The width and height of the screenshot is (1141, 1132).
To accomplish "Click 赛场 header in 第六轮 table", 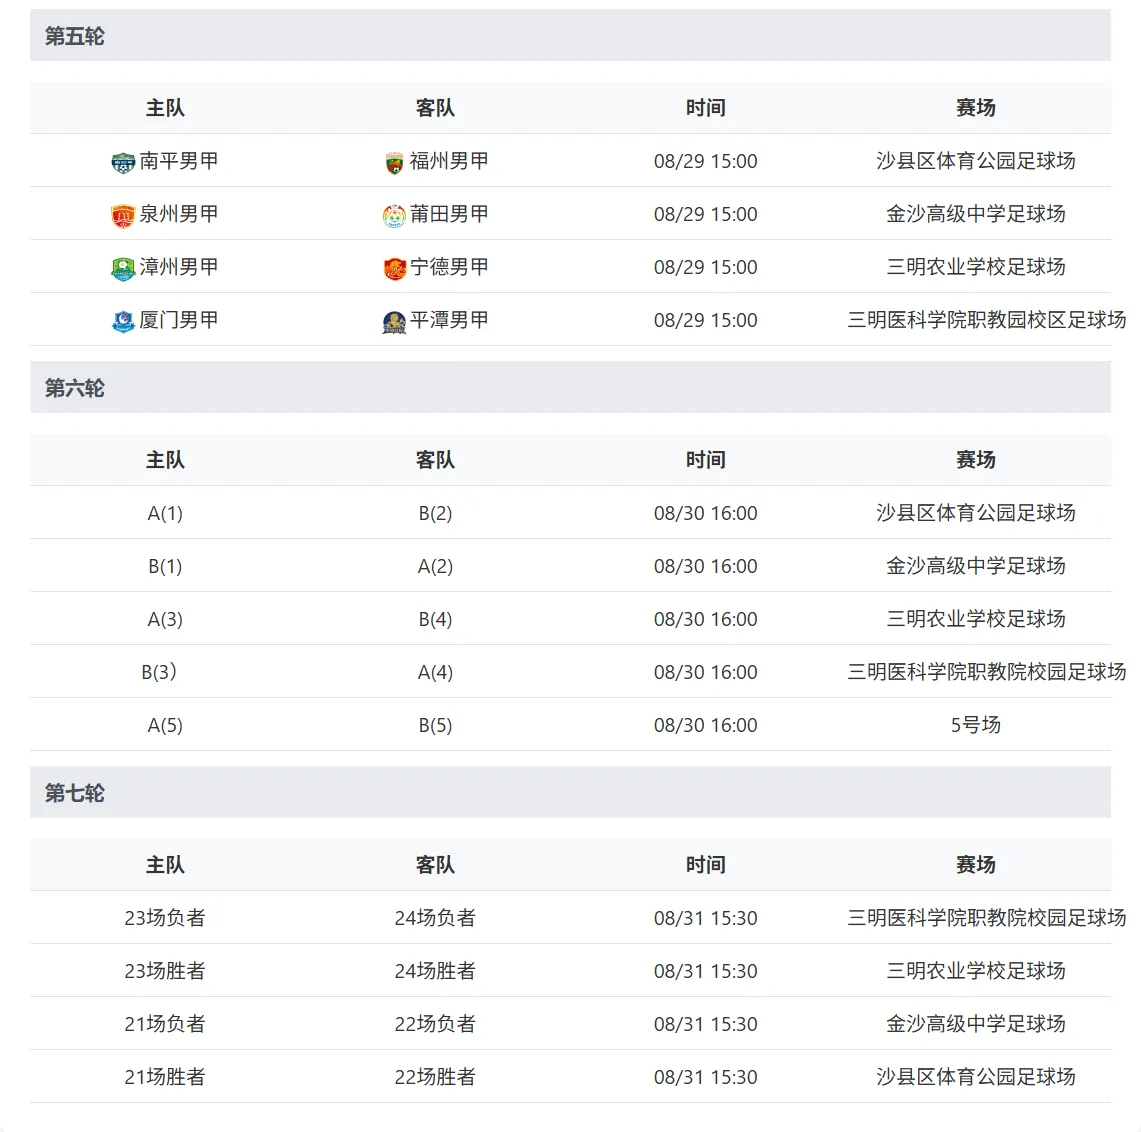I will [976, 460].
